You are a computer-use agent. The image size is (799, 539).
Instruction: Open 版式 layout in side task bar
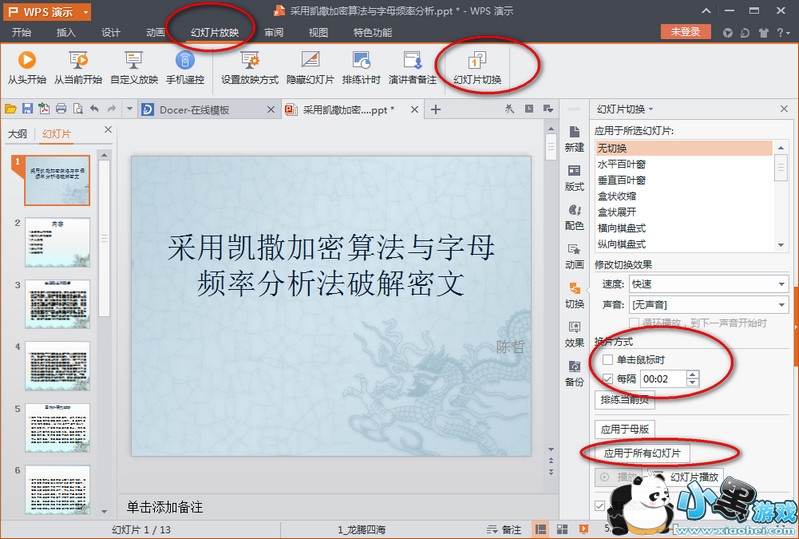tap(574, 178)
